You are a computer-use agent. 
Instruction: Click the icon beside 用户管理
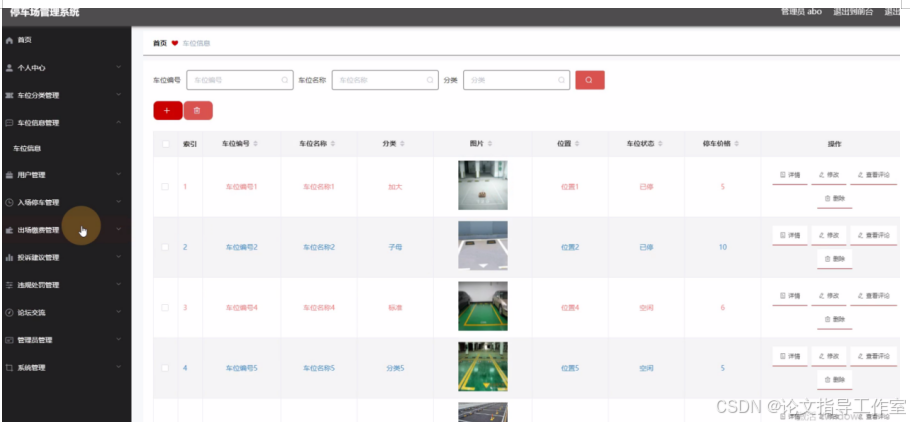pyautogui.click(x=9, y=175)
